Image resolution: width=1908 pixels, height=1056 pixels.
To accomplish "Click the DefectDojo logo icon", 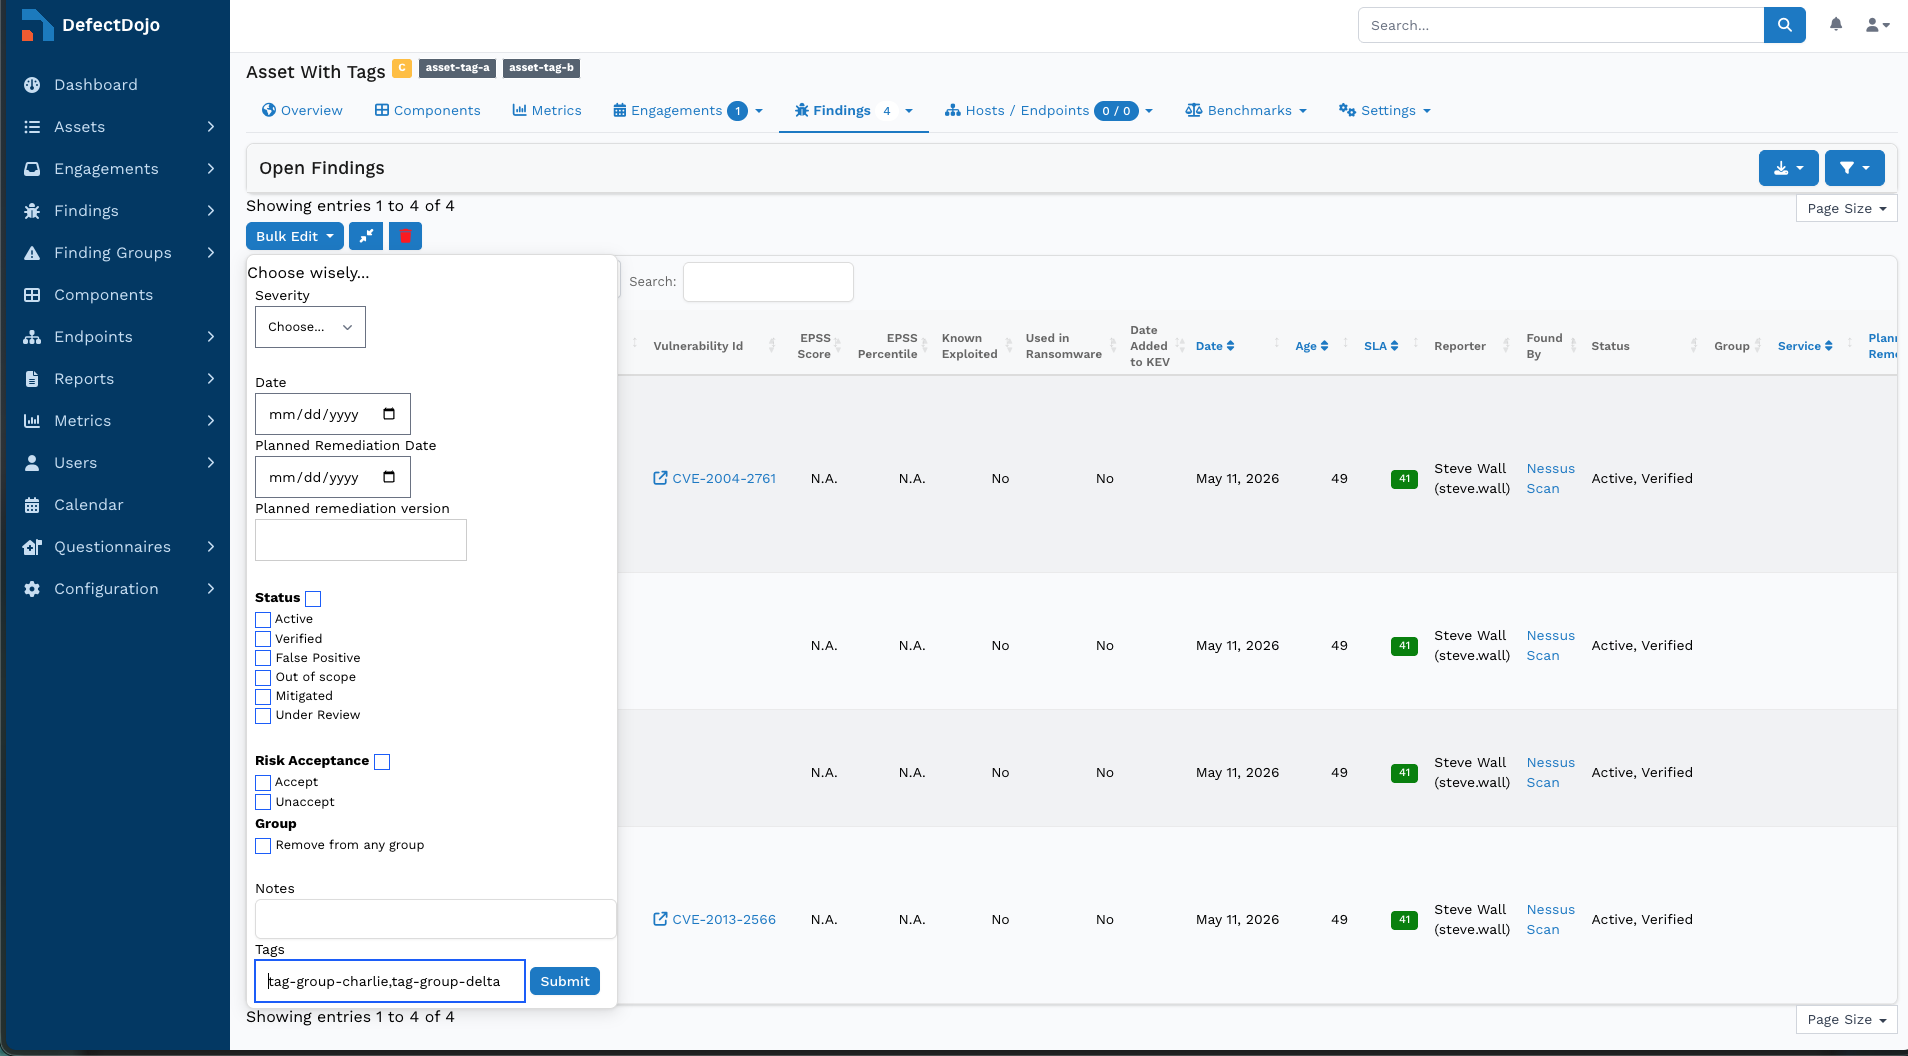I will 36,25.
